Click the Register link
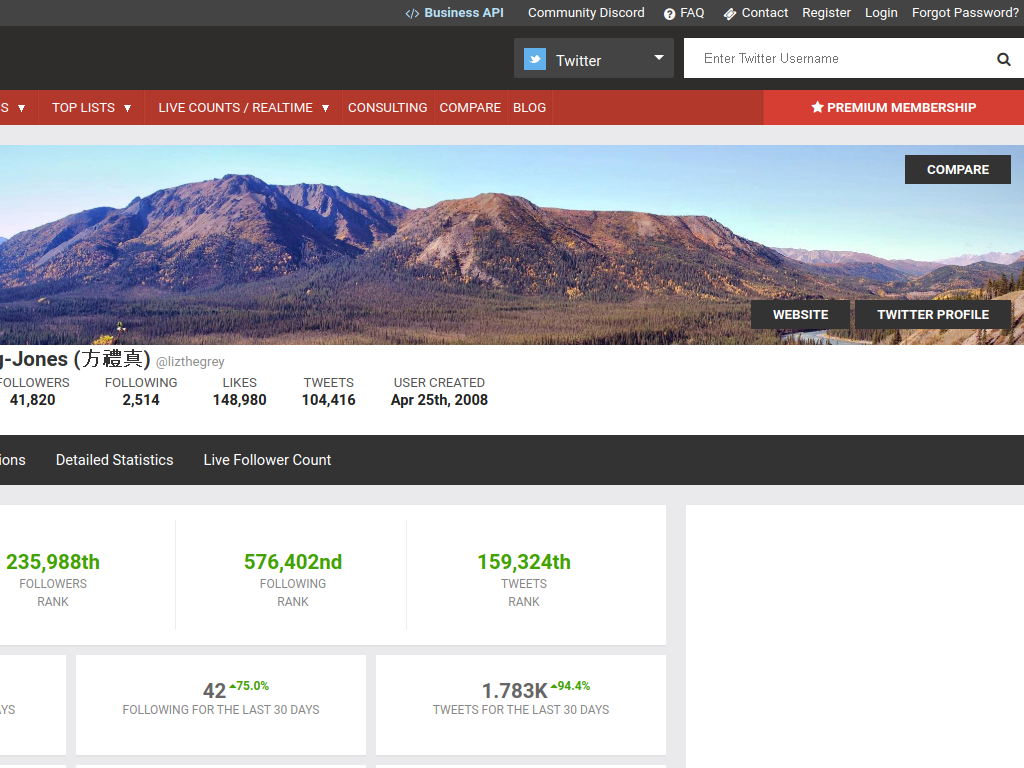 point(826,12)
